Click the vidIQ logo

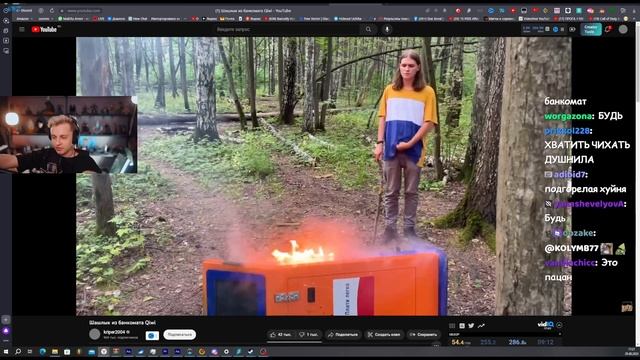point(545,325)
